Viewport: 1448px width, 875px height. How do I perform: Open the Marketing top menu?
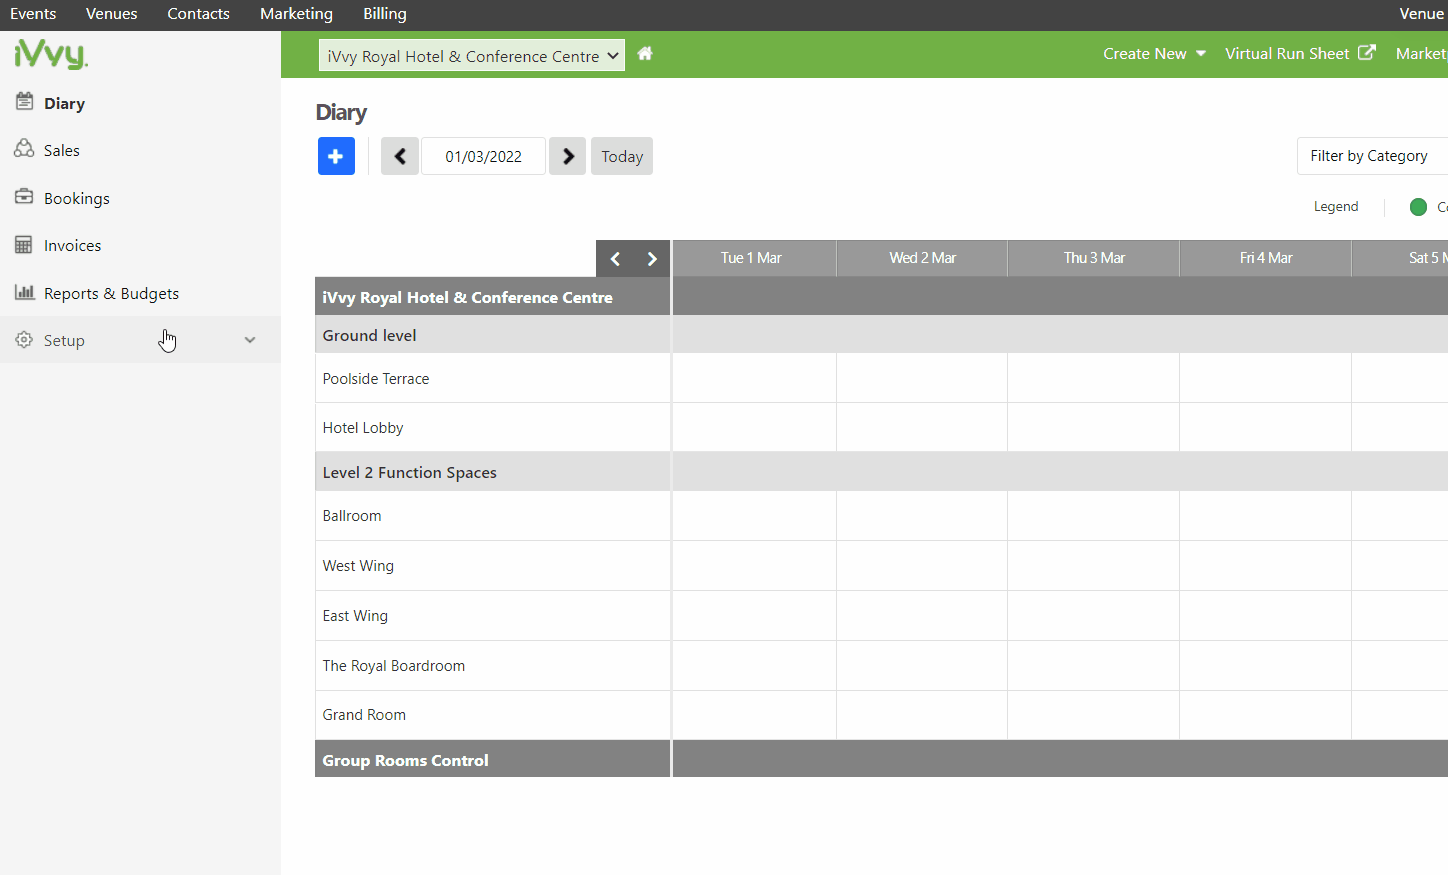296,14
